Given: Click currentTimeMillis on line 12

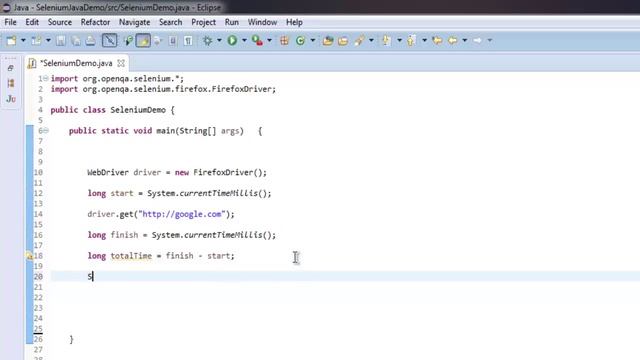Looking at the screenshot, I should pyautogui.click(x=219, y=193).
